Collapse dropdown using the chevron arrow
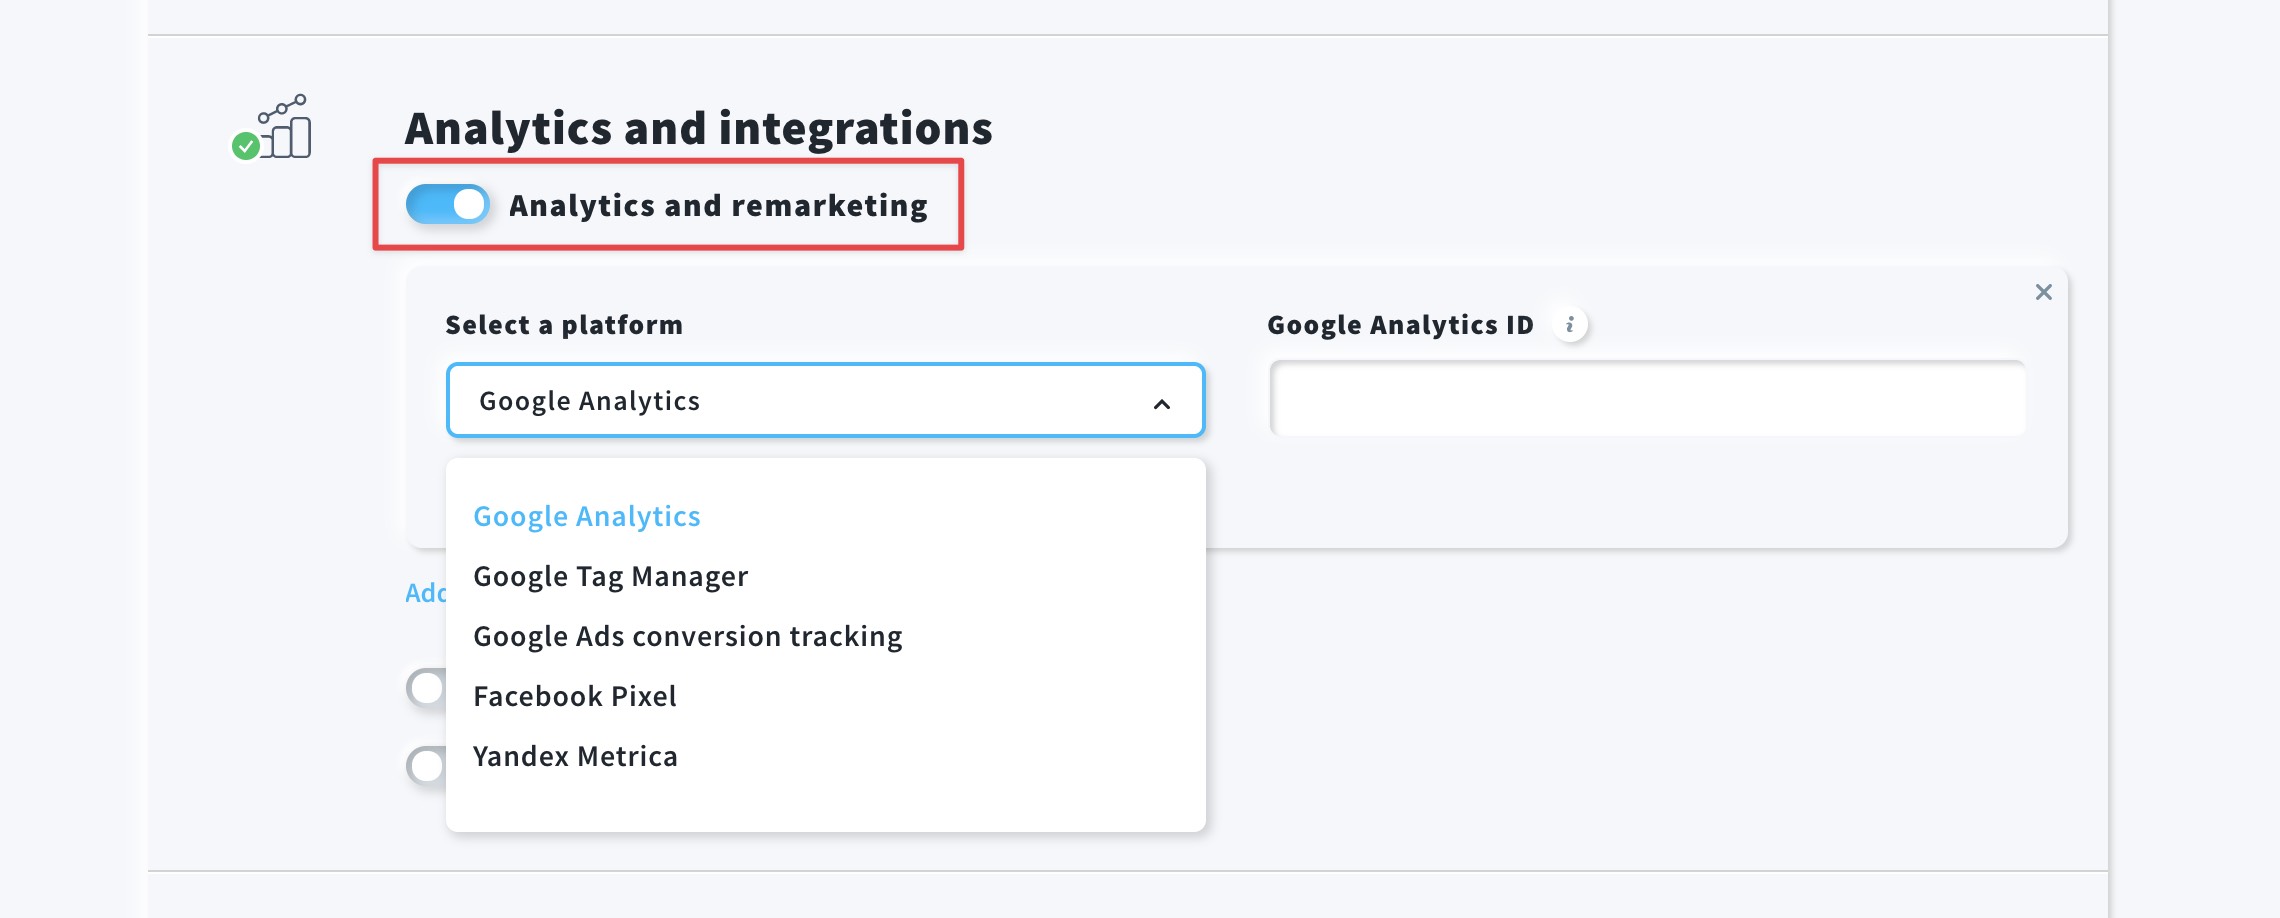The image size is (2280, 918). (1161, 403)
